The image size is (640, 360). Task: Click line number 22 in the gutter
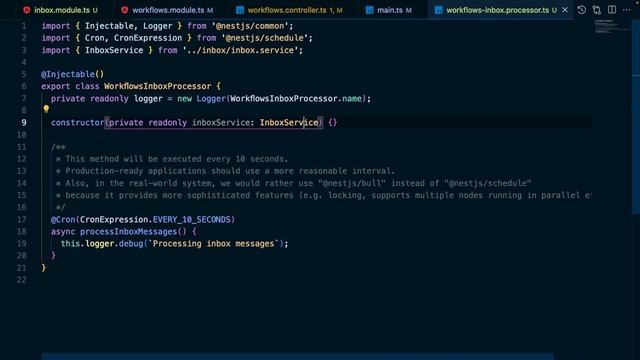21,280
